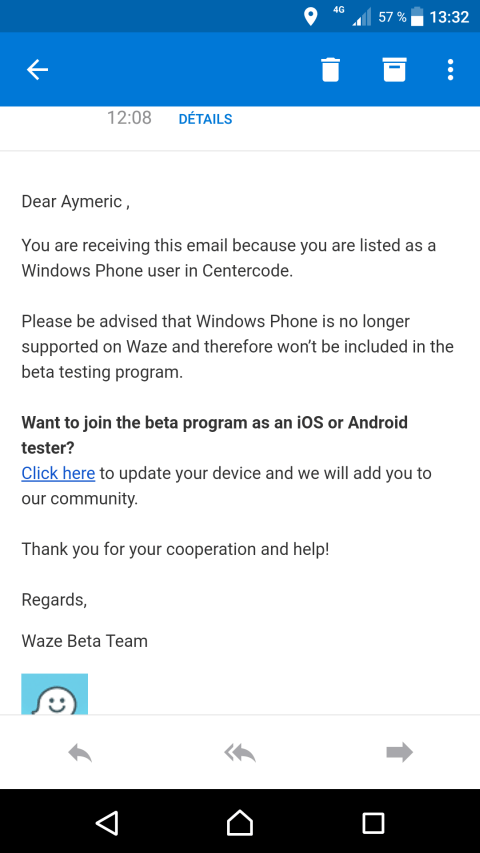
Task: Tap the bold 'Want to join the beta program' heading
Action: (x=214, y=435)
